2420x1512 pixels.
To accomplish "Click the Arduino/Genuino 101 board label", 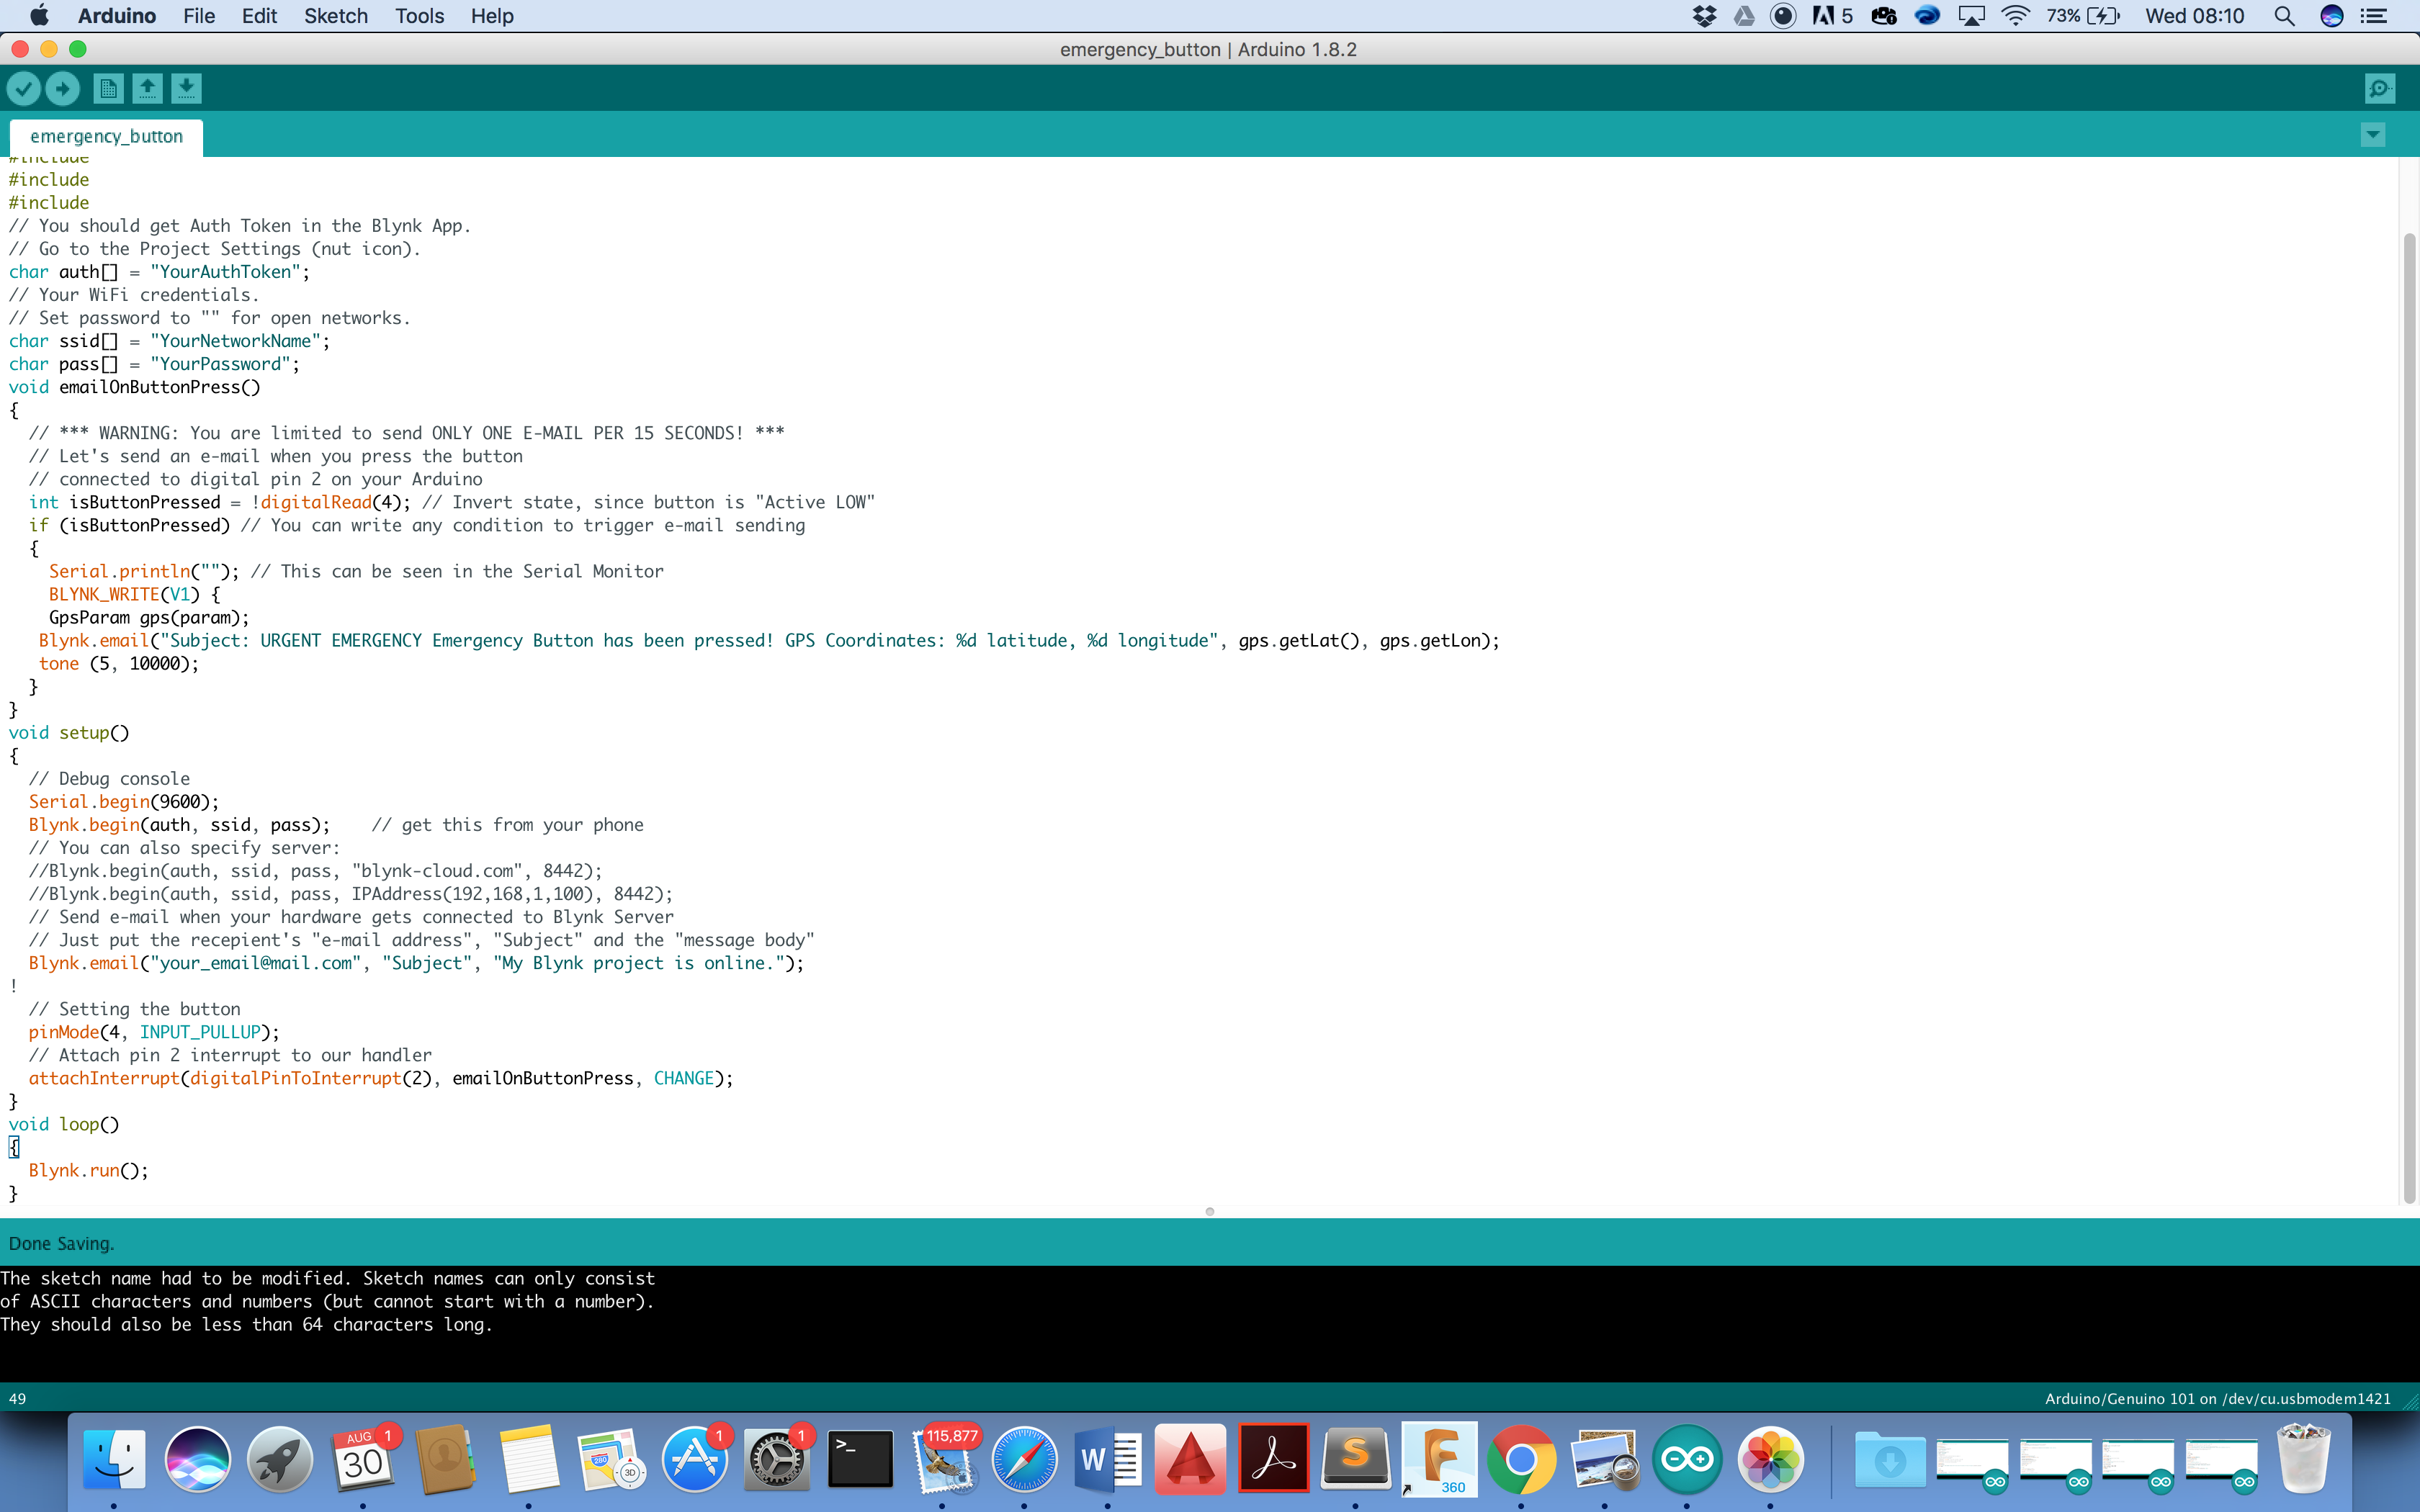I will tap(2217, 1398).
